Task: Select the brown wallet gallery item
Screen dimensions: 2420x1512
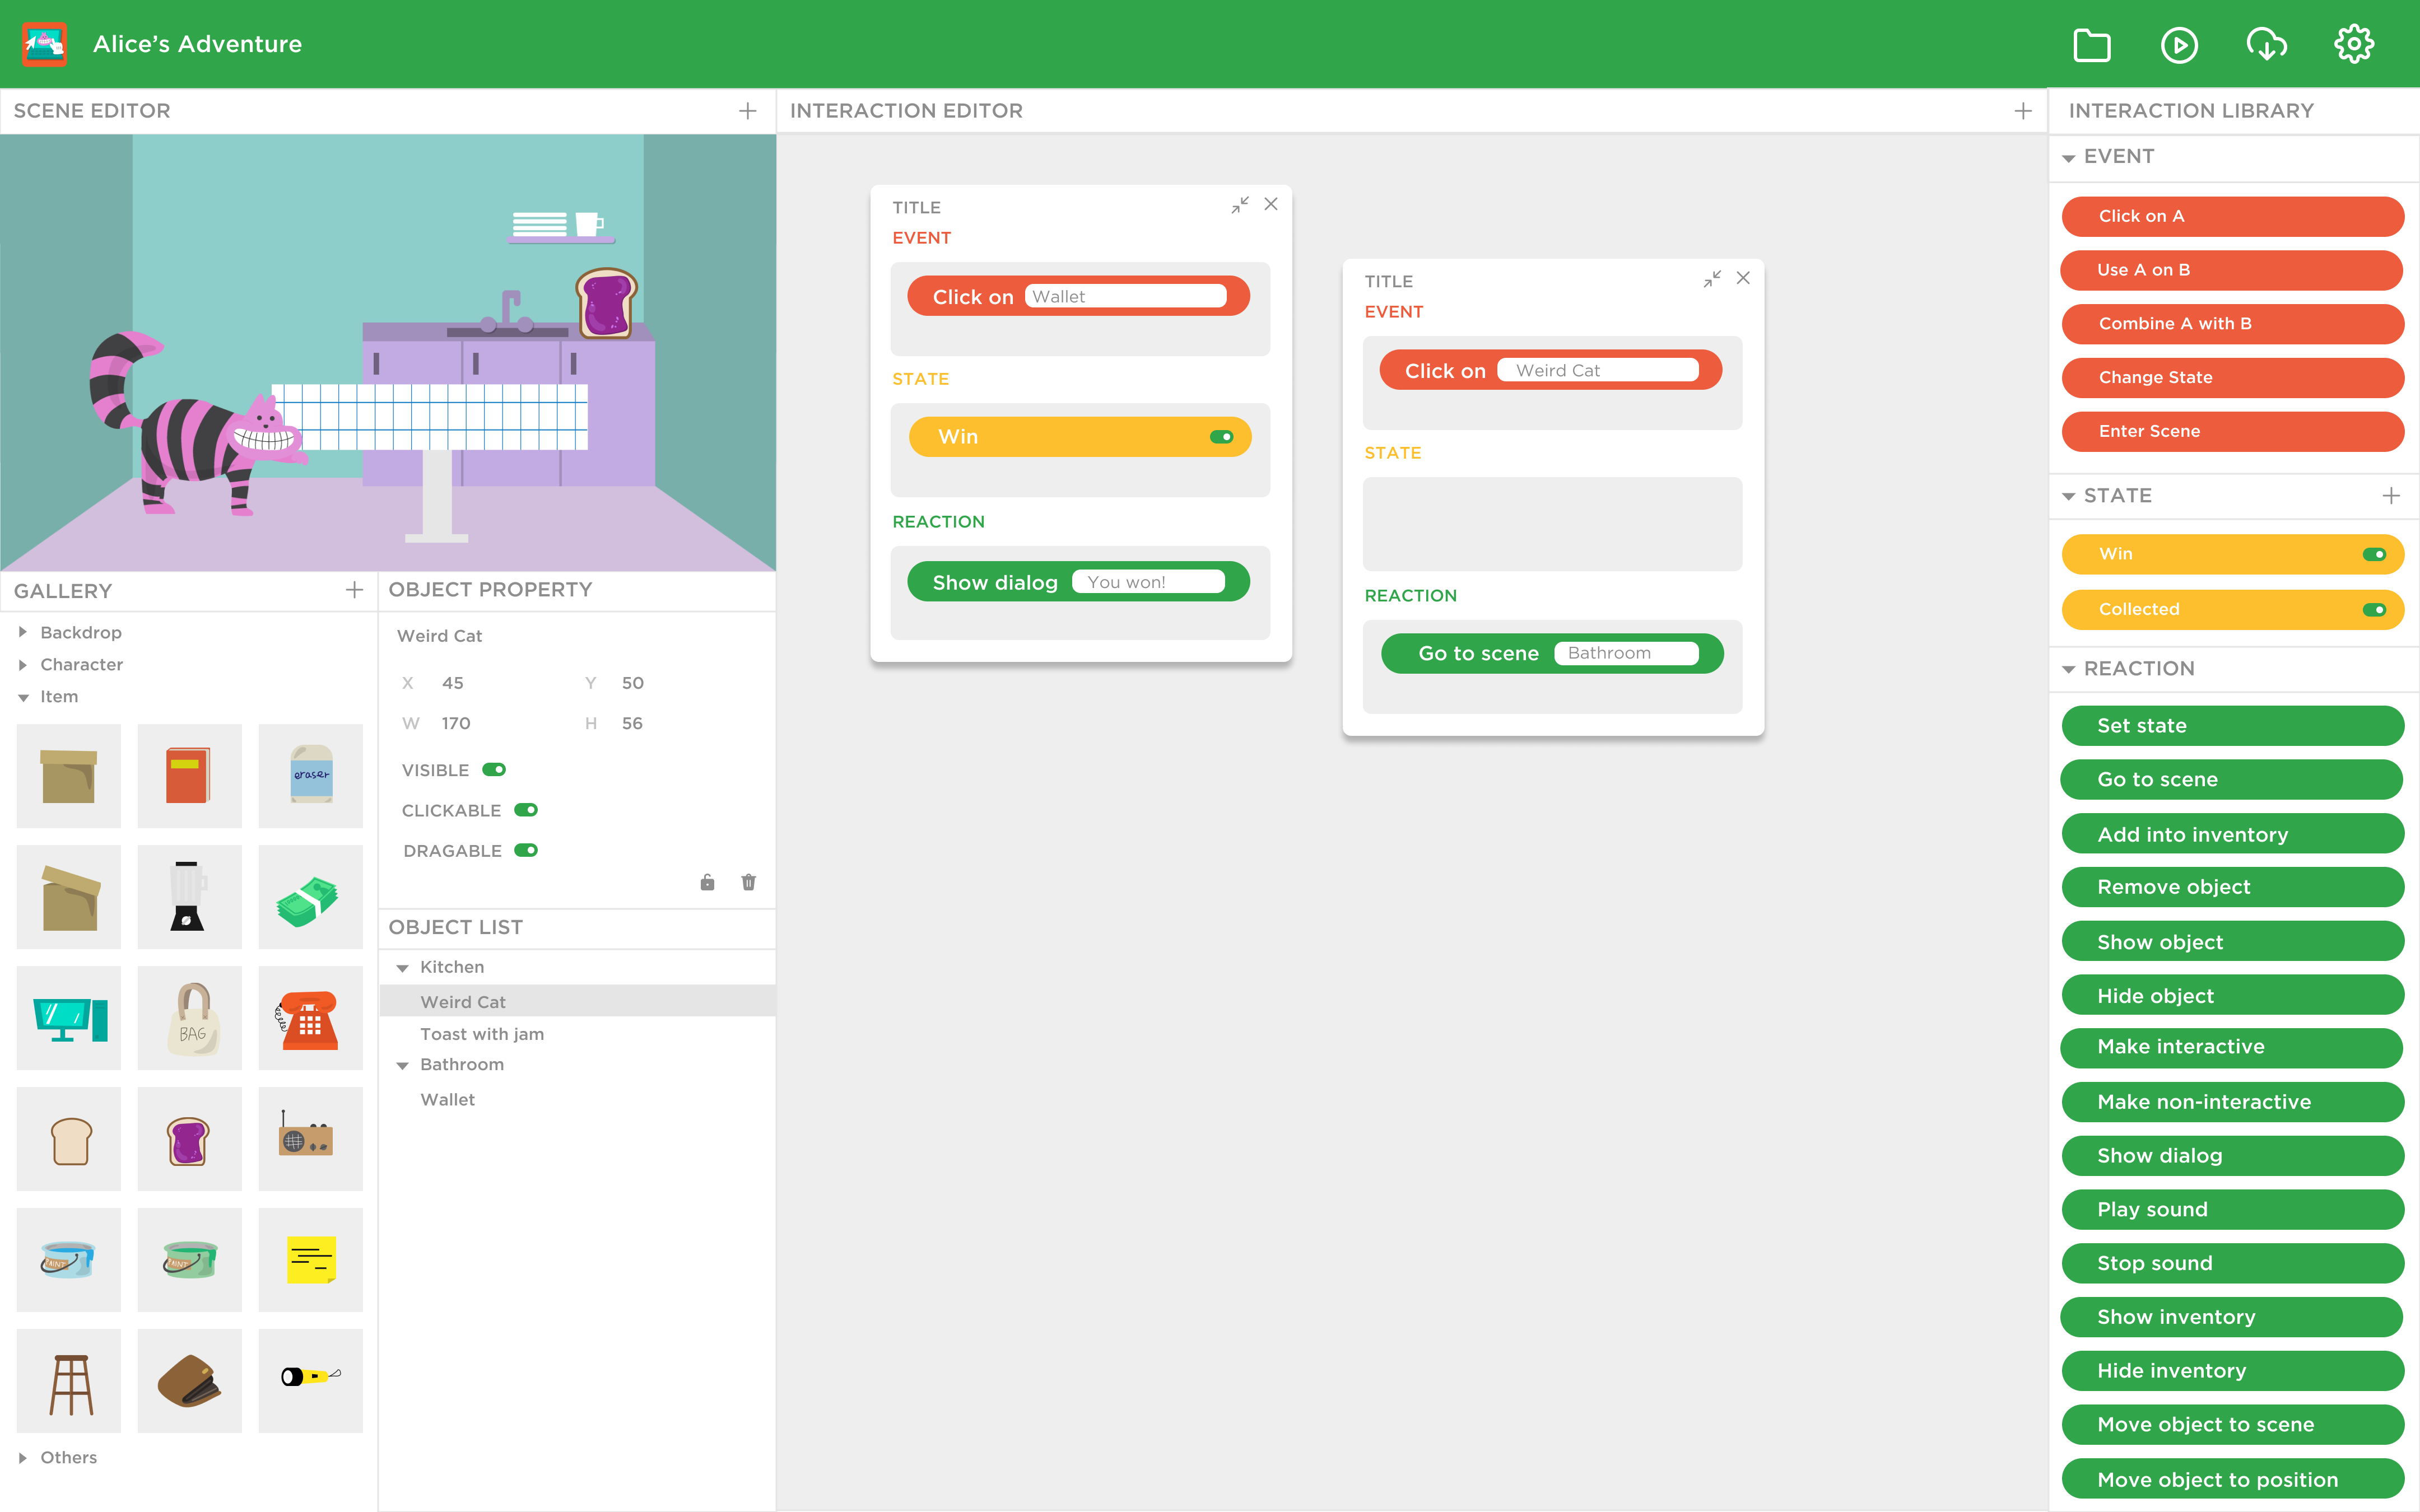Action: [190, 1381]
